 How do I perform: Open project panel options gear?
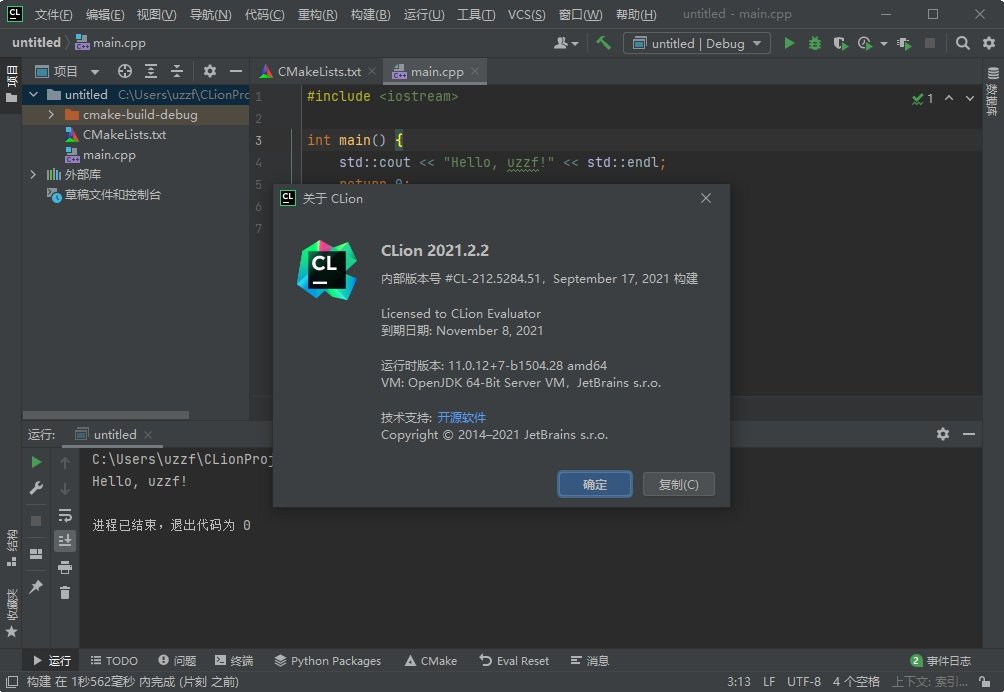[x=209, y=71]
